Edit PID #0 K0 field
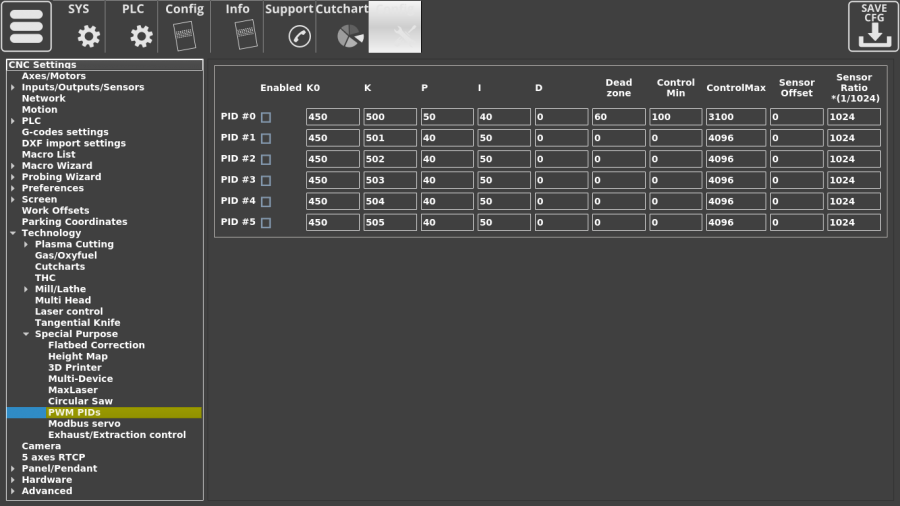Image resolution: width=900 pixels, height=506 pixels. tap(332, 117)
